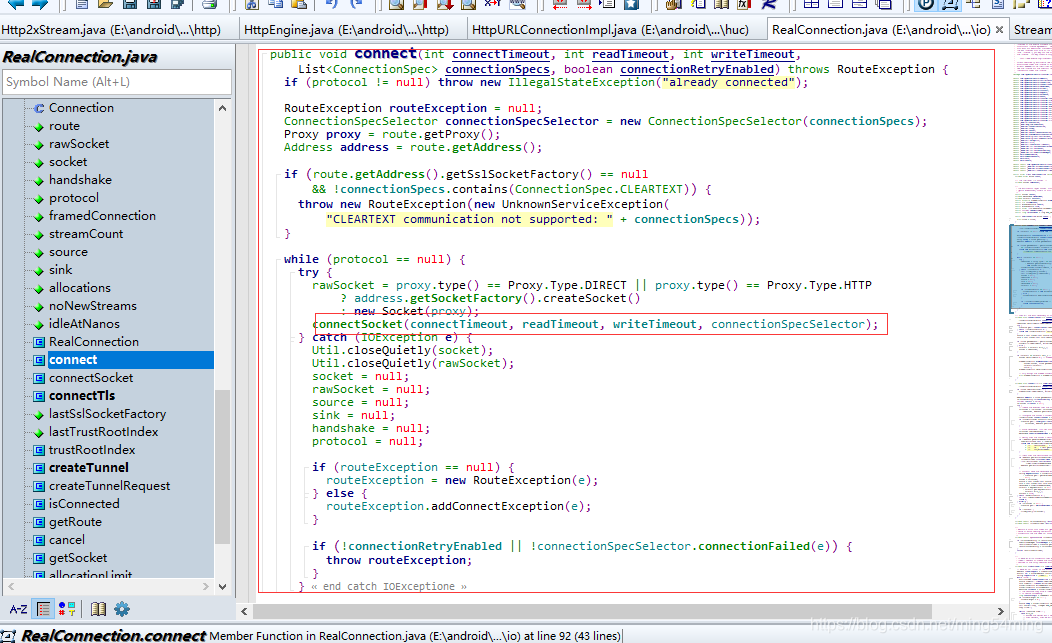
Task: Click the tile windows layout icon
Action: pos(811,4)
